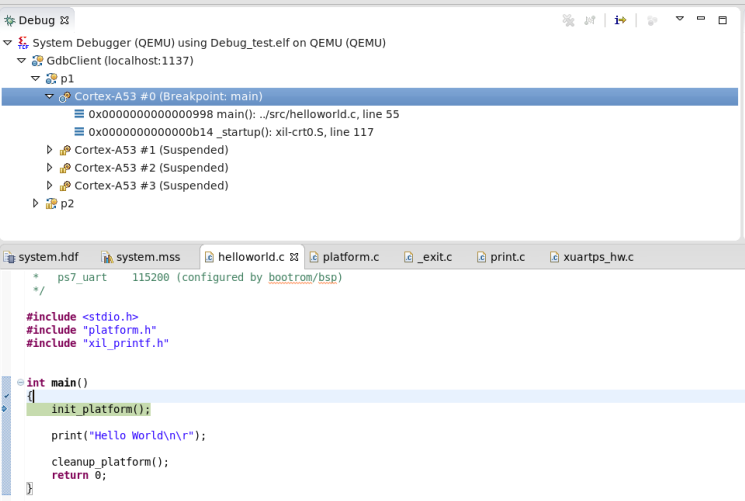Collapse the Cortex-A53 #0 node
The image size is (745, 501).
(49, 96)
